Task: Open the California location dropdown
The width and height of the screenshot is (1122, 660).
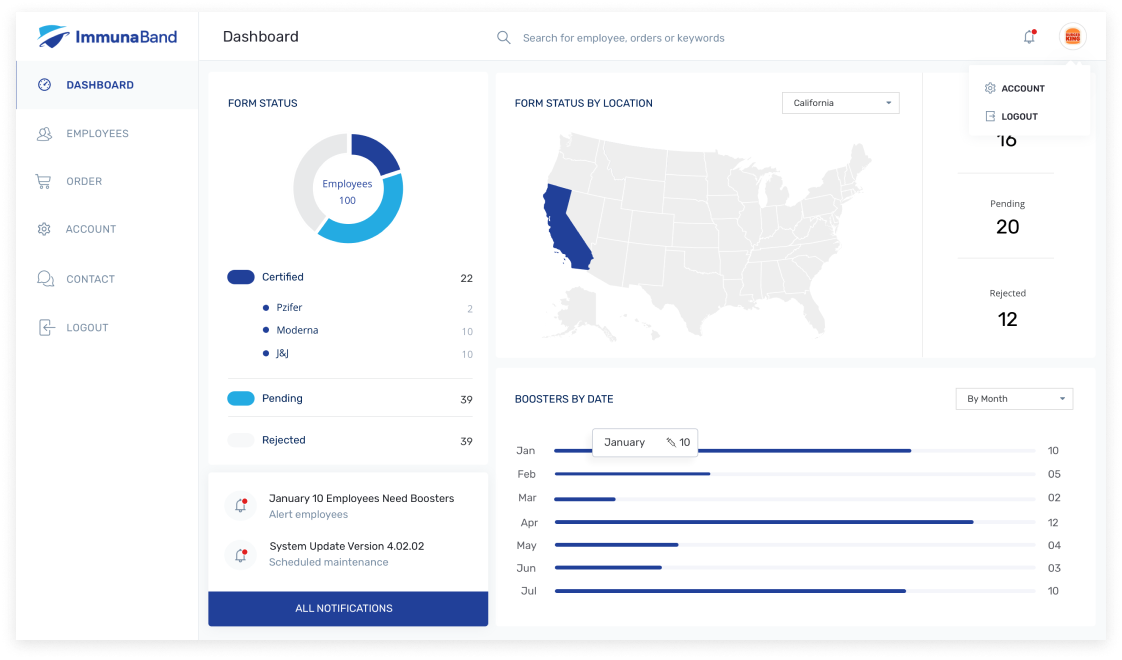Action: point(840,103)
